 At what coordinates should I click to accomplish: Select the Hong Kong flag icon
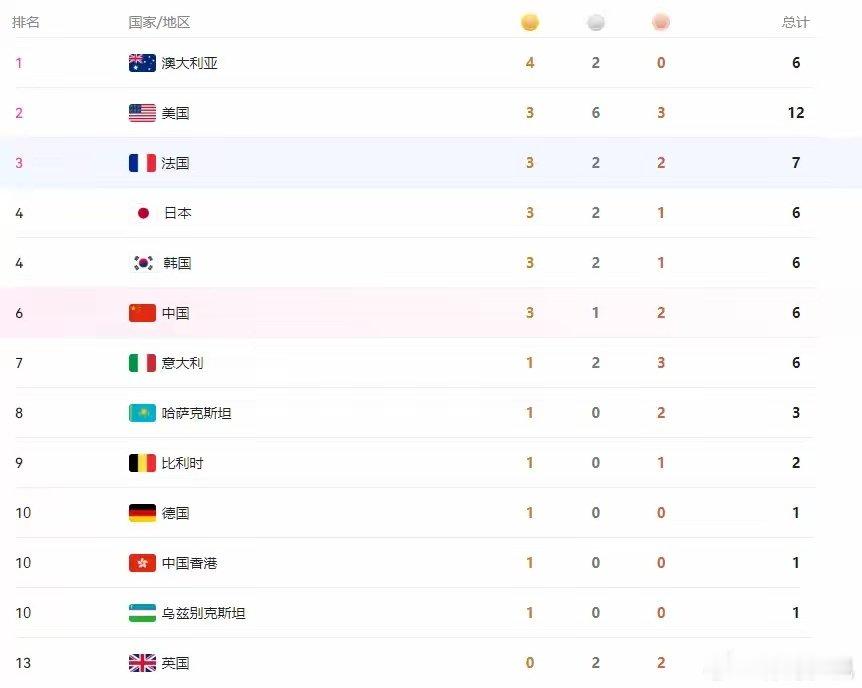tap(142, 563)
